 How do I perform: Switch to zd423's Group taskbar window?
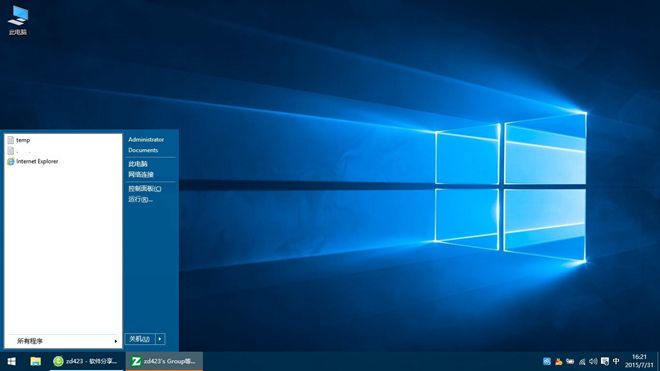tap(164, 361)
